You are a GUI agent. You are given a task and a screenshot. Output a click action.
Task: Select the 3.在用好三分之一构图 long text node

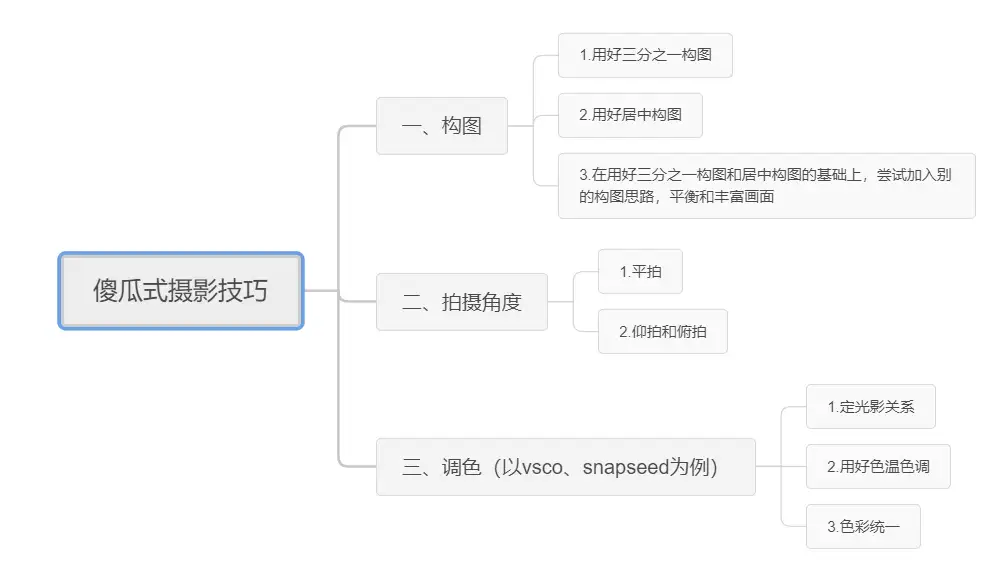tap(766, 185)
